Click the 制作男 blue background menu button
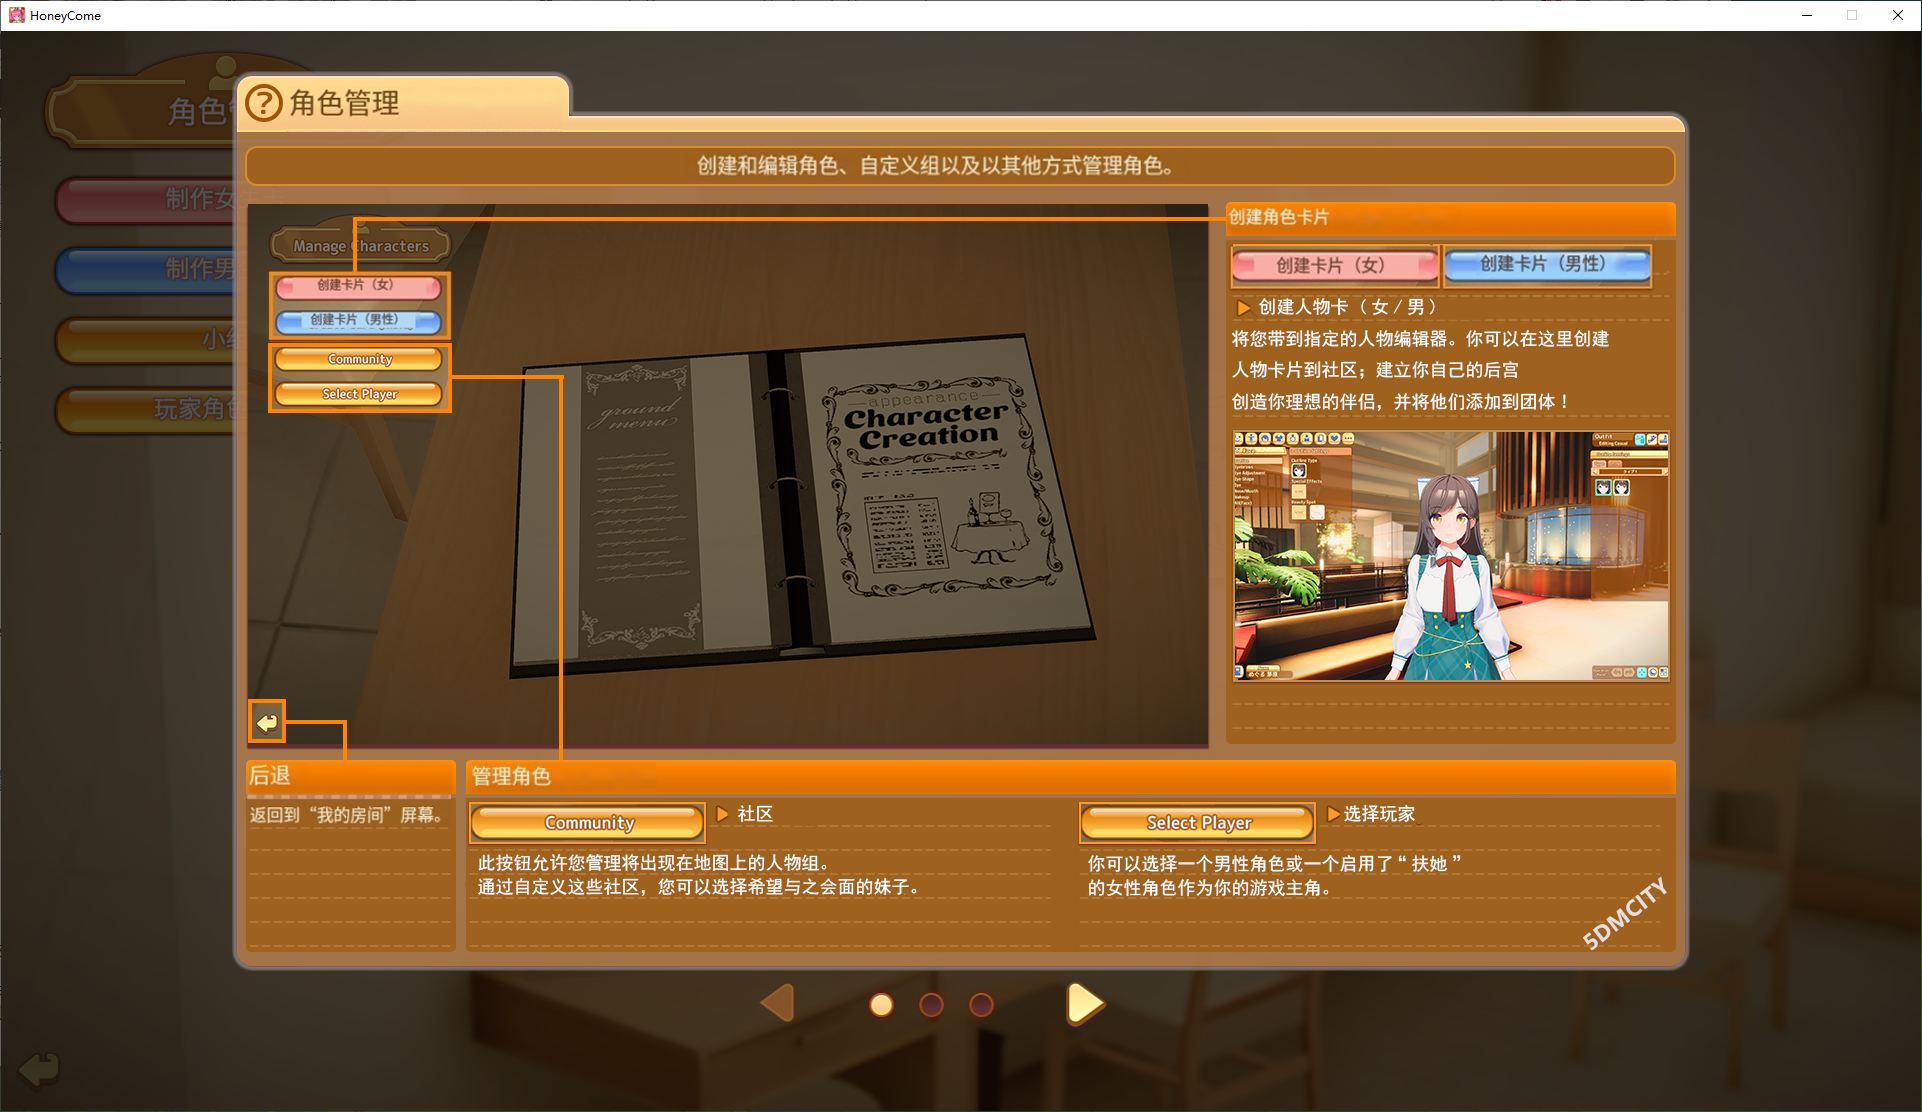 (146, 270)
